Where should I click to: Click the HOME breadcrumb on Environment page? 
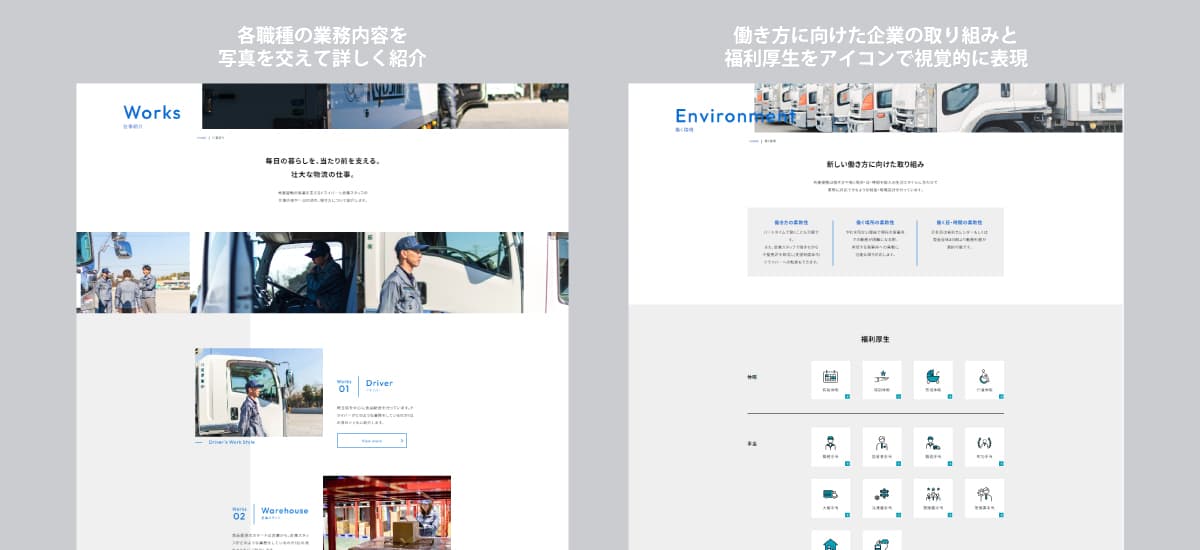pyautogui.click(x=754, y=142)
